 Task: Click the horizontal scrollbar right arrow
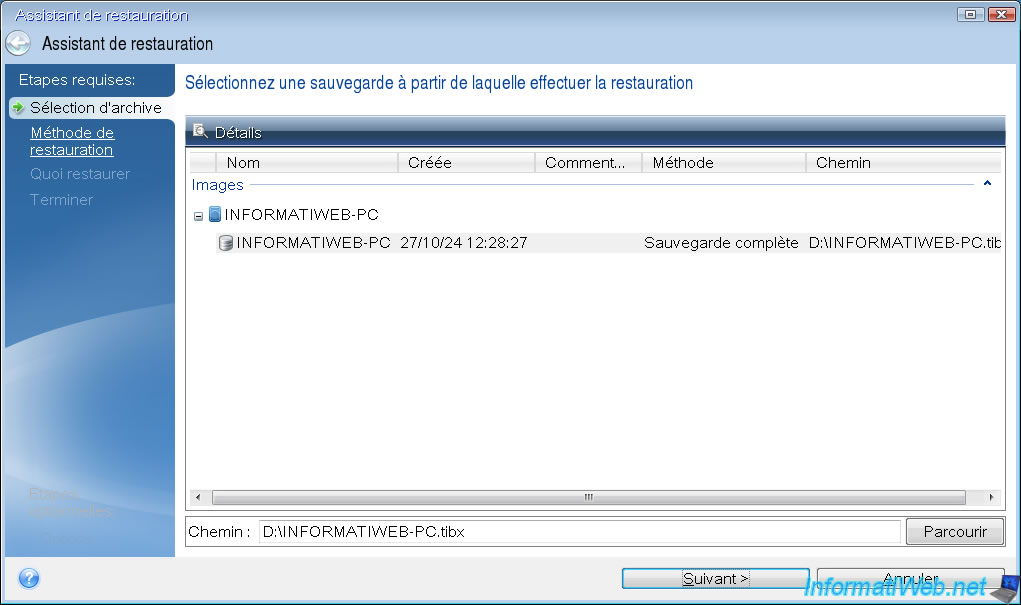point(991,497)
